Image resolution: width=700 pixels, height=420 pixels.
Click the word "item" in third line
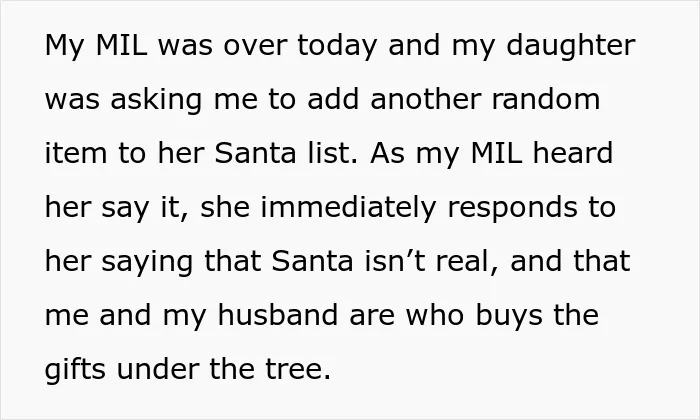(76, 153)
